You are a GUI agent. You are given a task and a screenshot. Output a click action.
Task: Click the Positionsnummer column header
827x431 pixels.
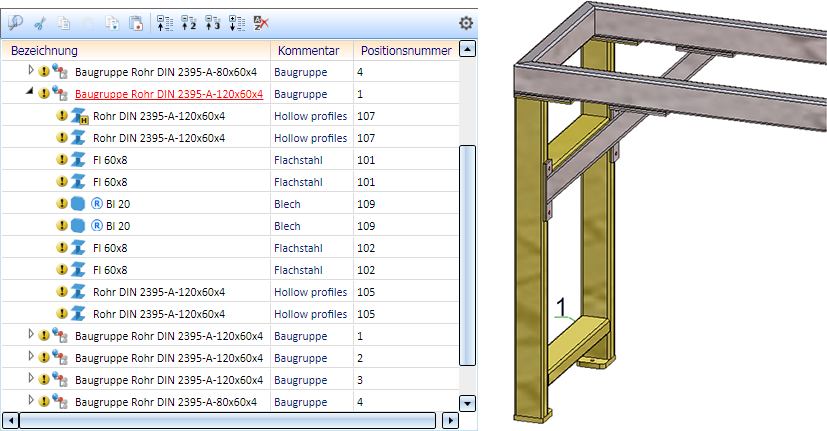click(x=405, y=50)
